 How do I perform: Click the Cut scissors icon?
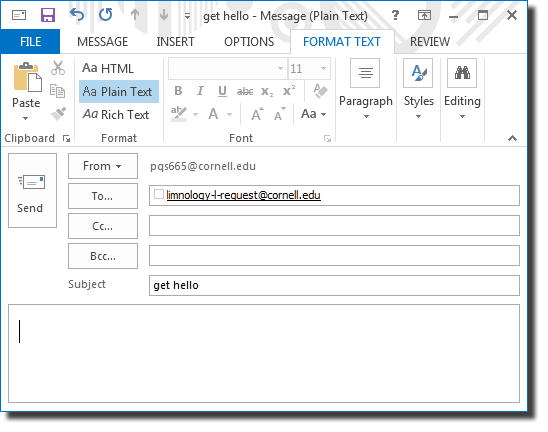click(58, 68)
